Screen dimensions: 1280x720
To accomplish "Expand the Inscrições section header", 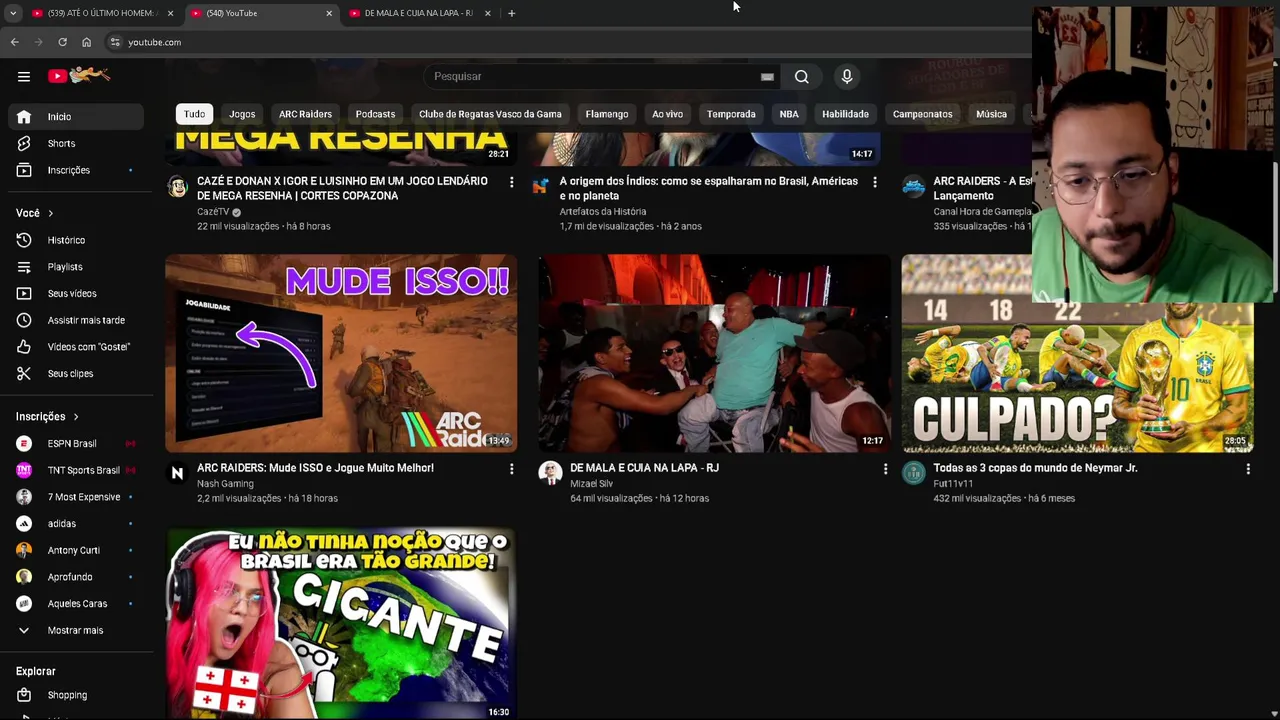I will click(x=47, y=416).
